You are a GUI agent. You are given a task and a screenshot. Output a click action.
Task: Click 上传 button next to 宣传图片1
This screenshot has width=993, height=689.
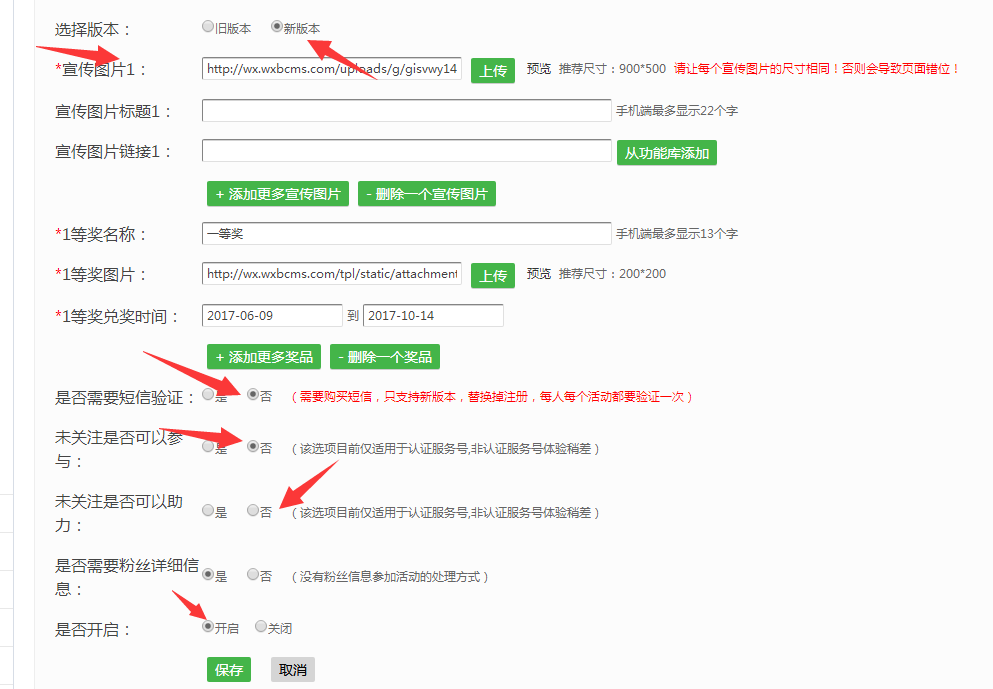coord(493,71)
